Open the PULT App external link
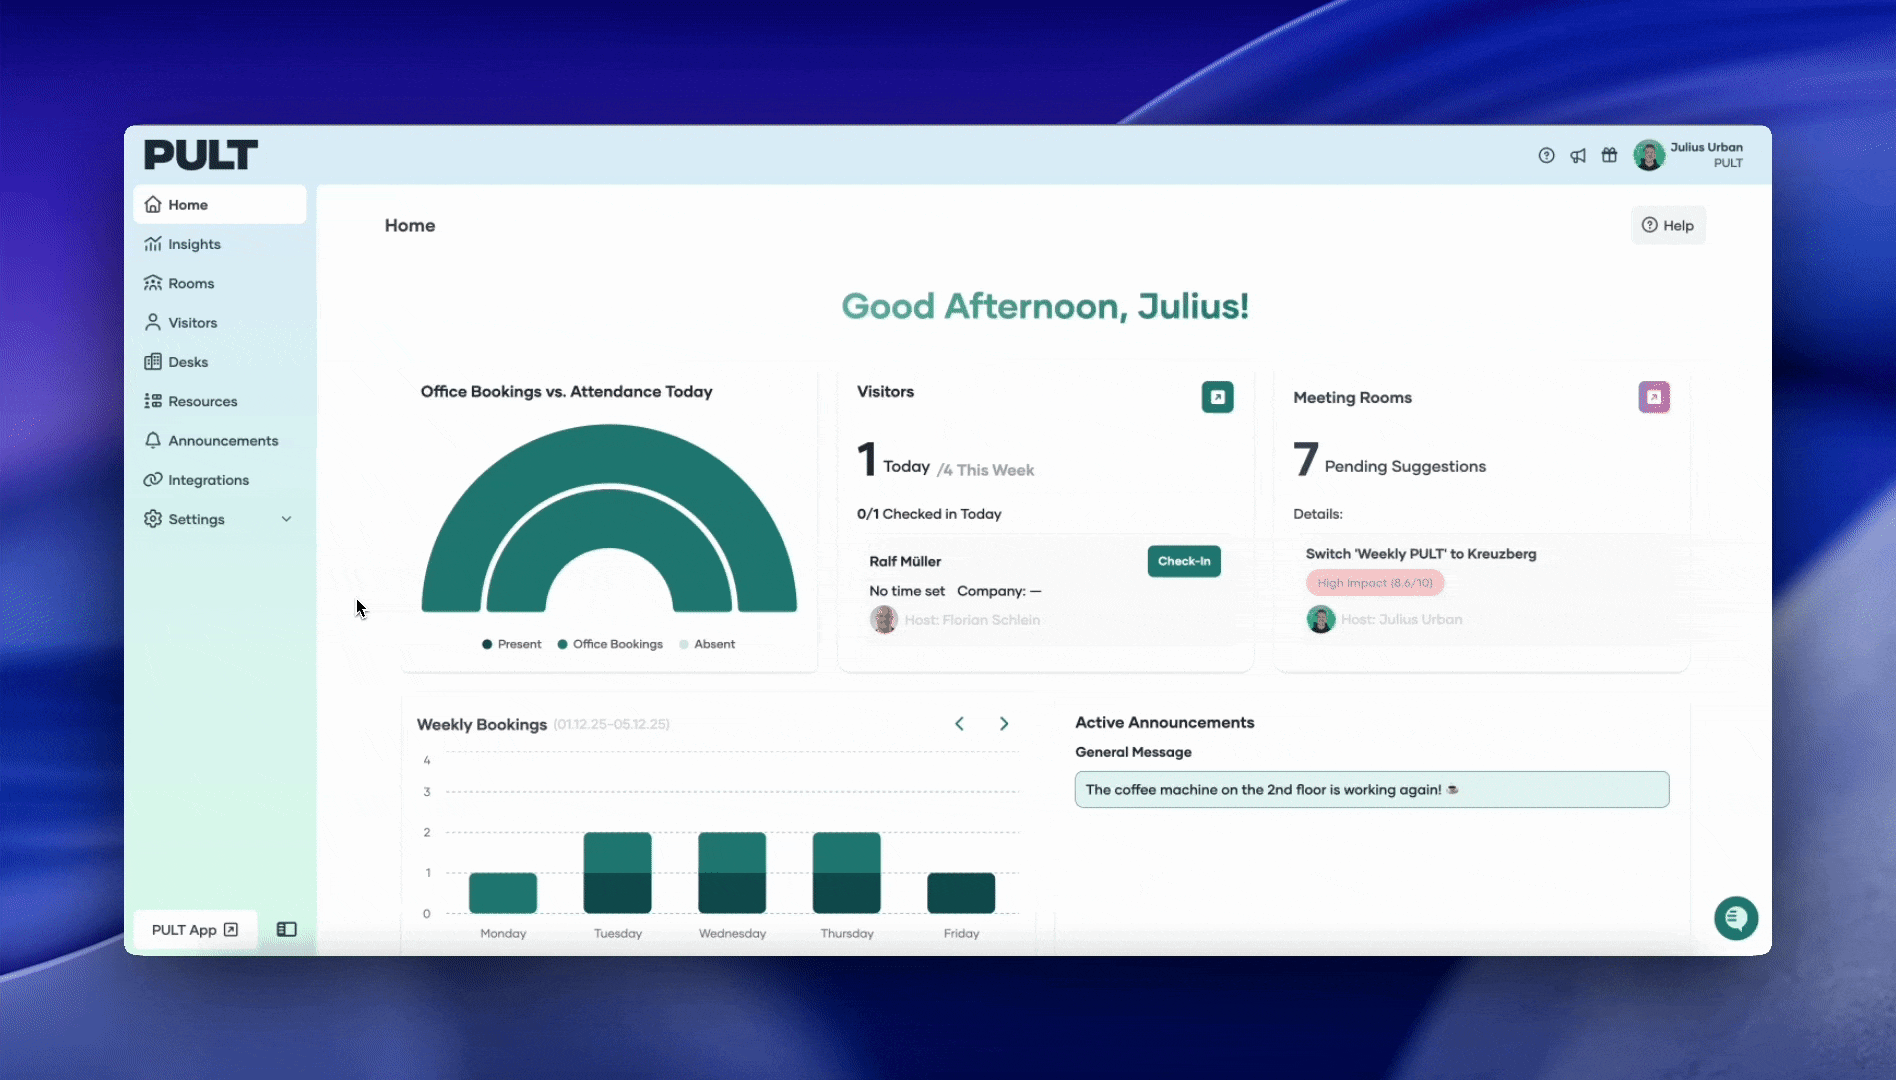The height and width of the screenshot is (1080, 1896). 195,929
